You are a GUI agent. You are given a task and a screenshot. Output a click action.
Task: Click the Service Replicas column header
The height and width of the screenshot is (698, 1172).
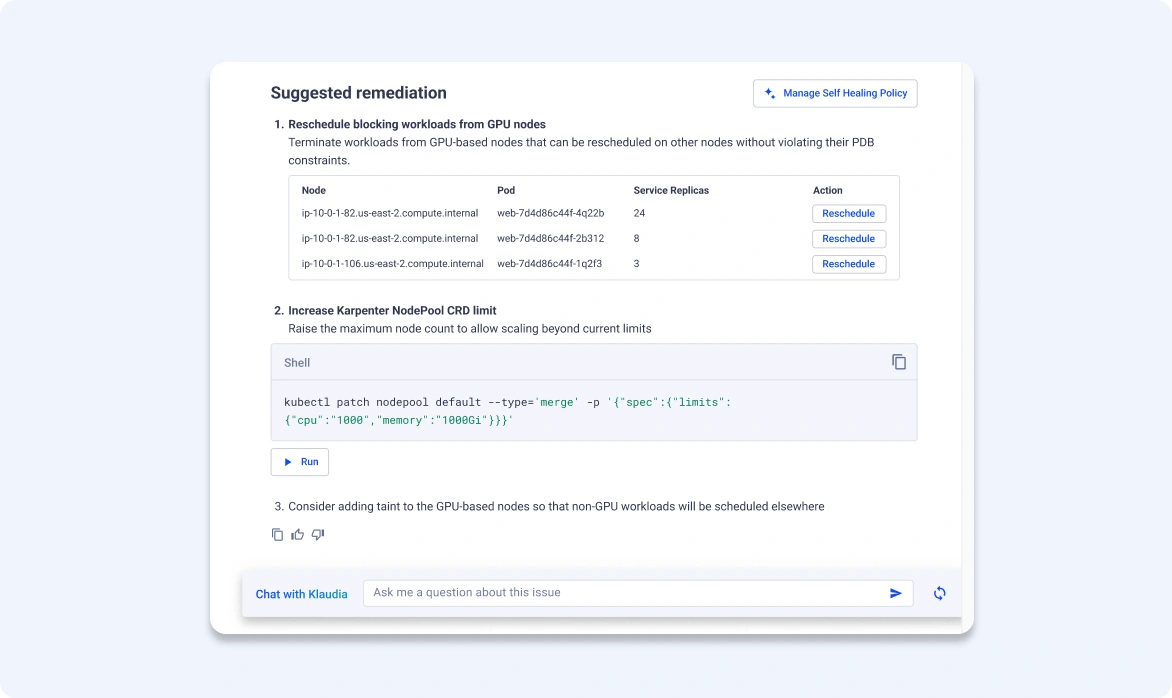pyautogui.click(x=671, y=190)
